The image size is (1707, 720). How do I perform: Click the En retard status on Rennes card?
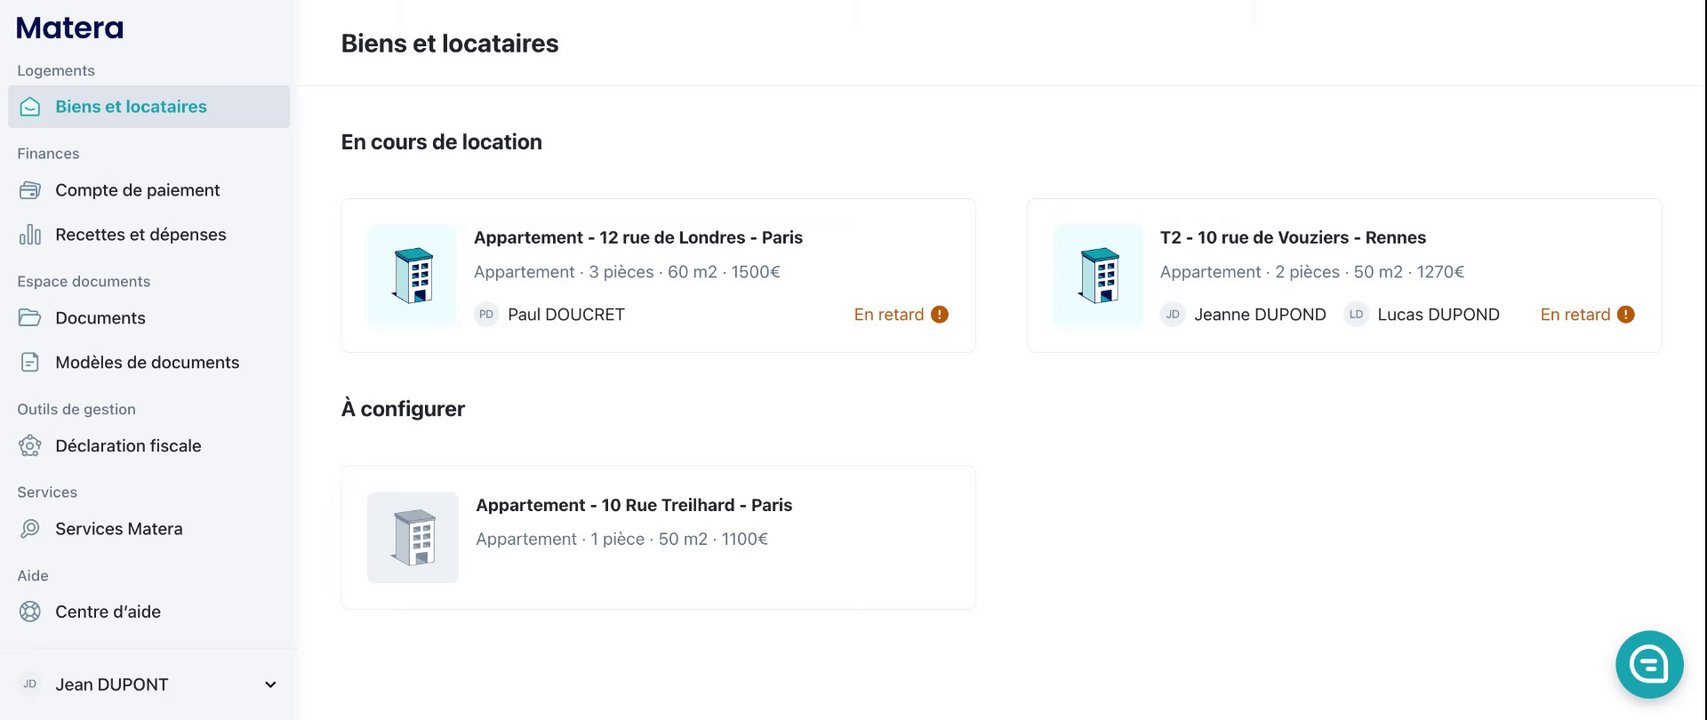(1575, 314)
